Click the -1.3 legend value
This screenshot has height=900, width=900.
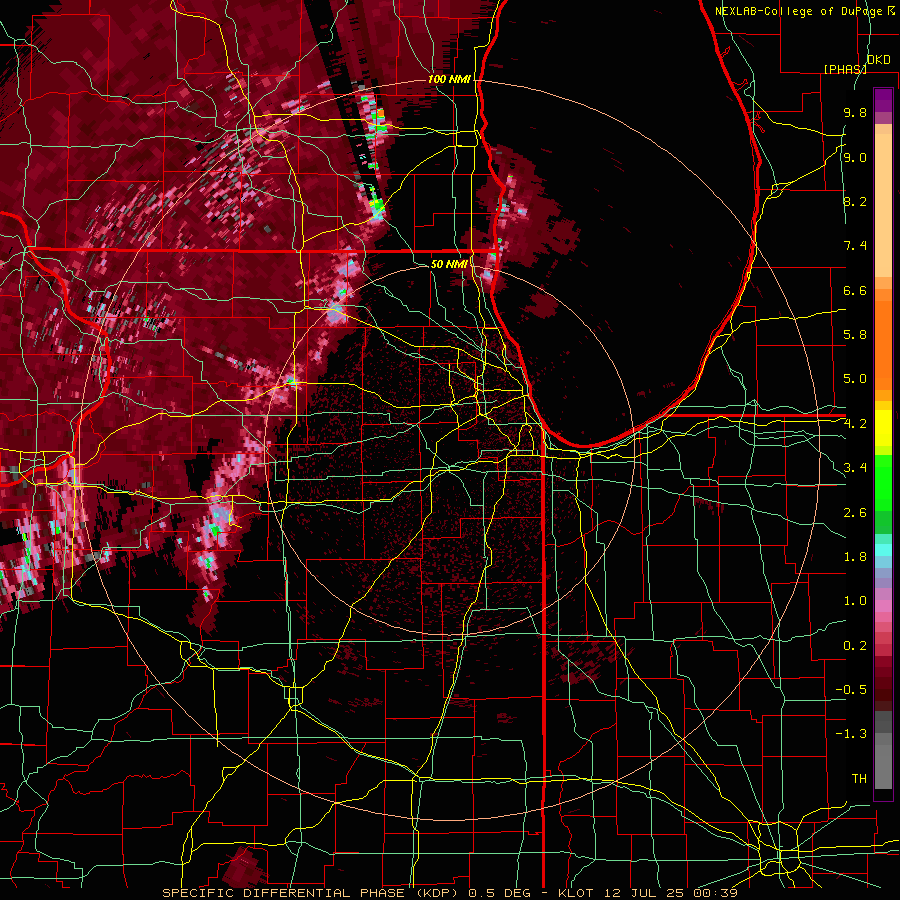tap(851, 734)
